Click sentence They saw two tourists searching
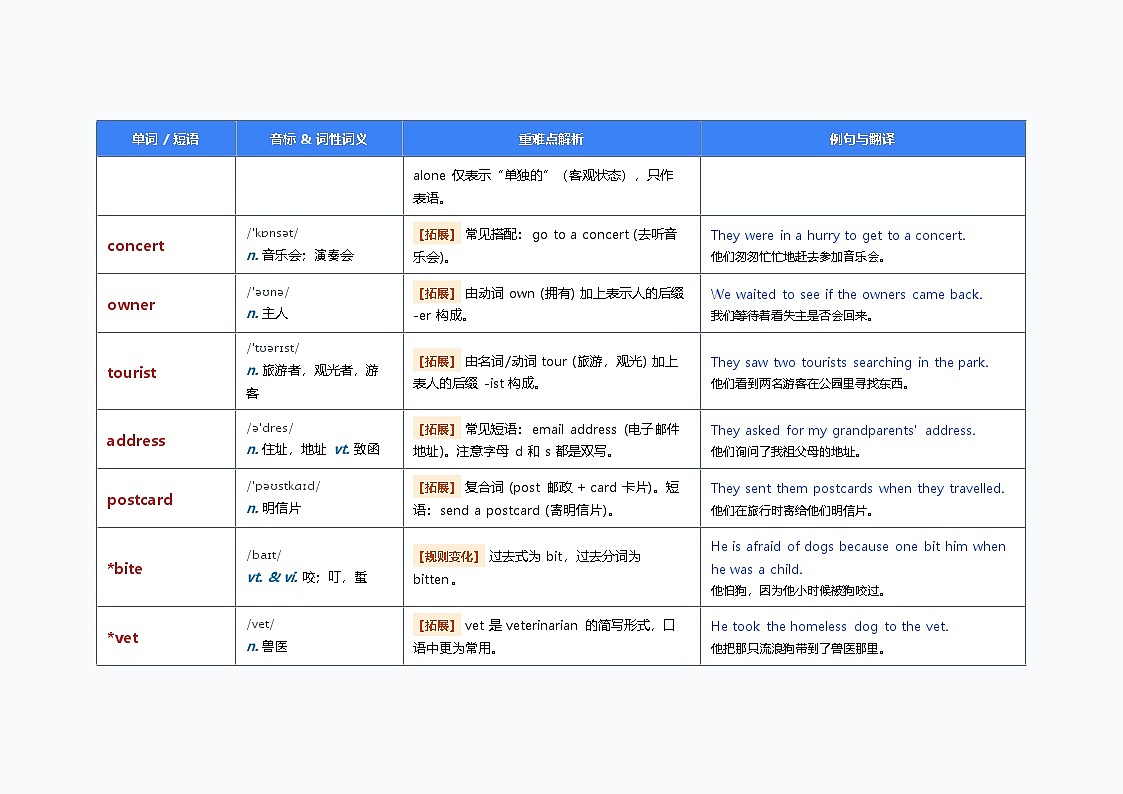The width and height of the screenshot is (1123, 794). coord(849,362)
